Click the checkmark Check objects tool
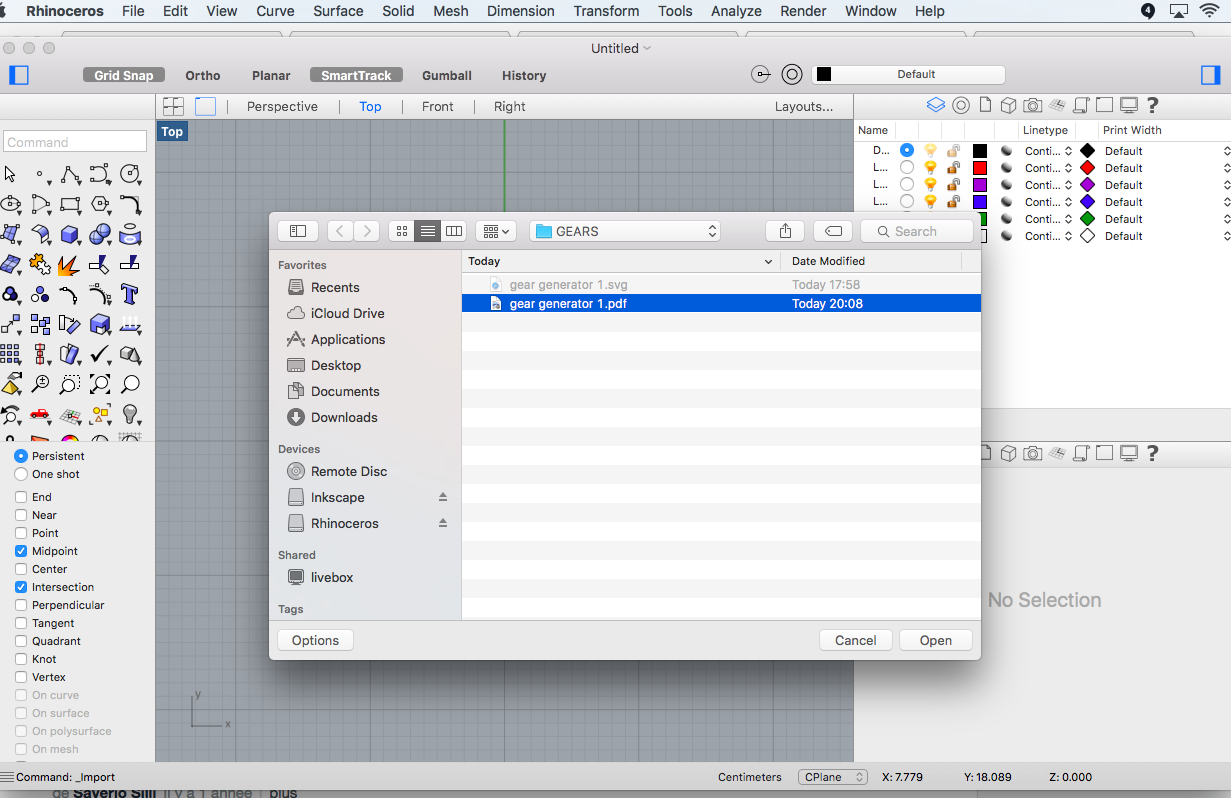The width and height of the screenshot is (1231, 798). pyautogui.click(x=100, y=354)
